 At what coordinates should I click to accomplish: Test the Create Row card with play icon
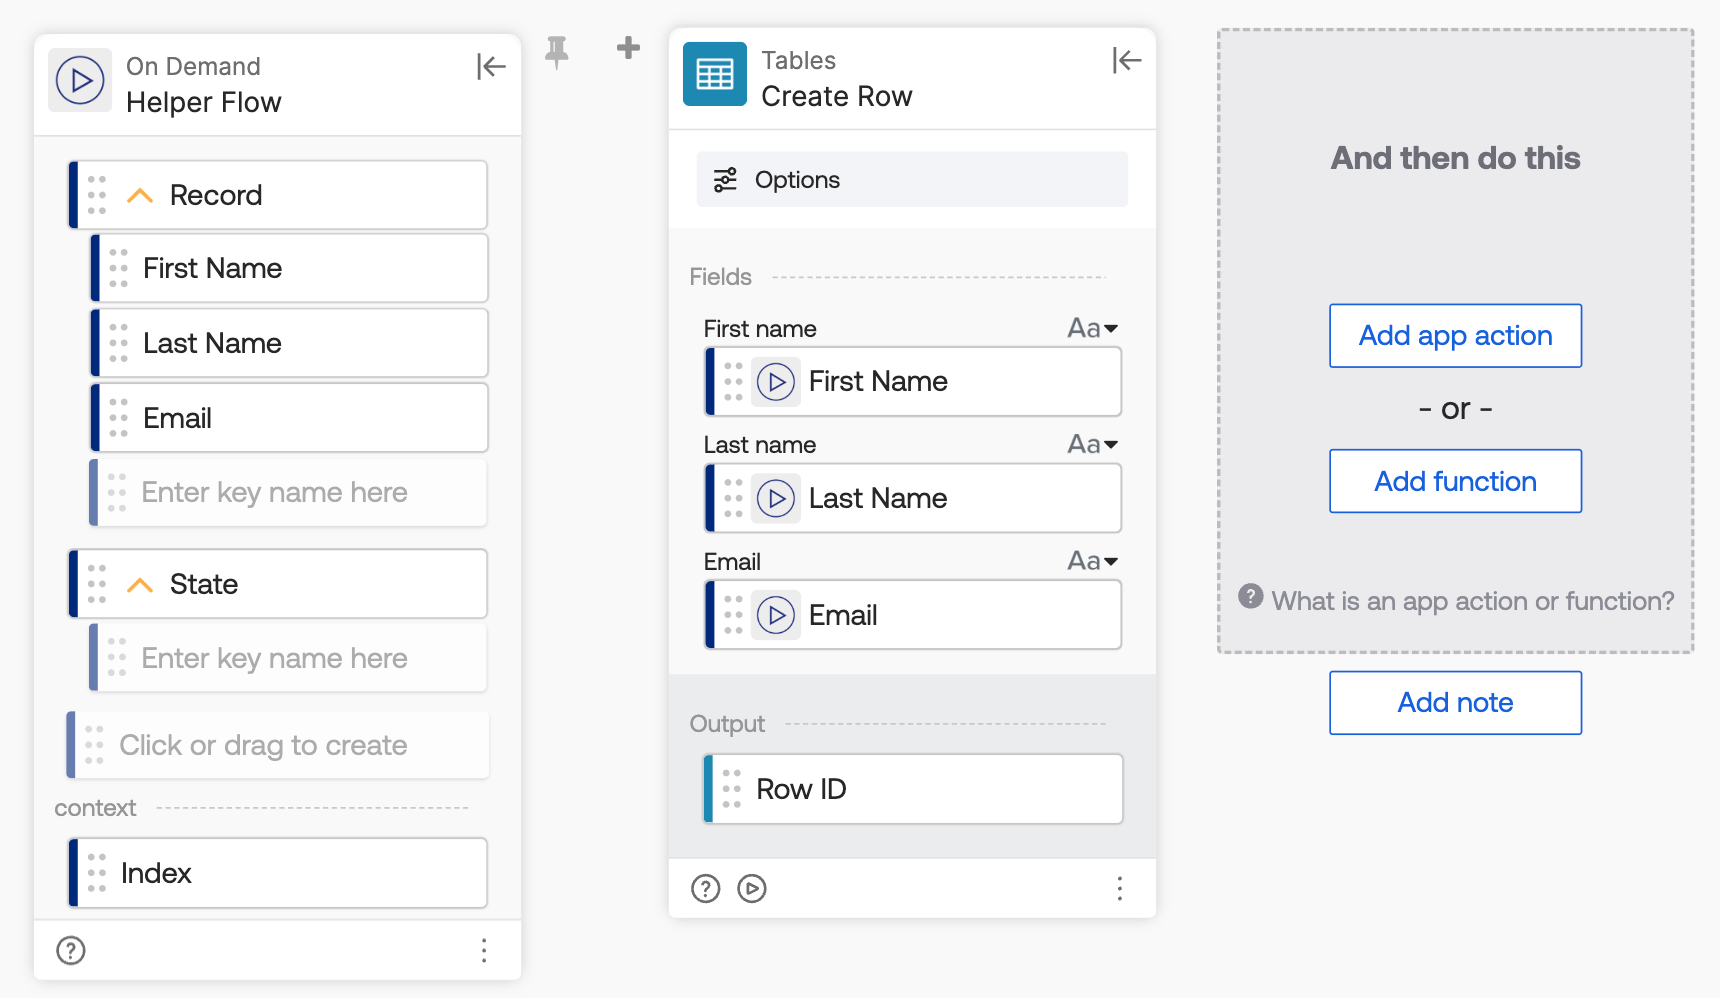click(752, 888)
